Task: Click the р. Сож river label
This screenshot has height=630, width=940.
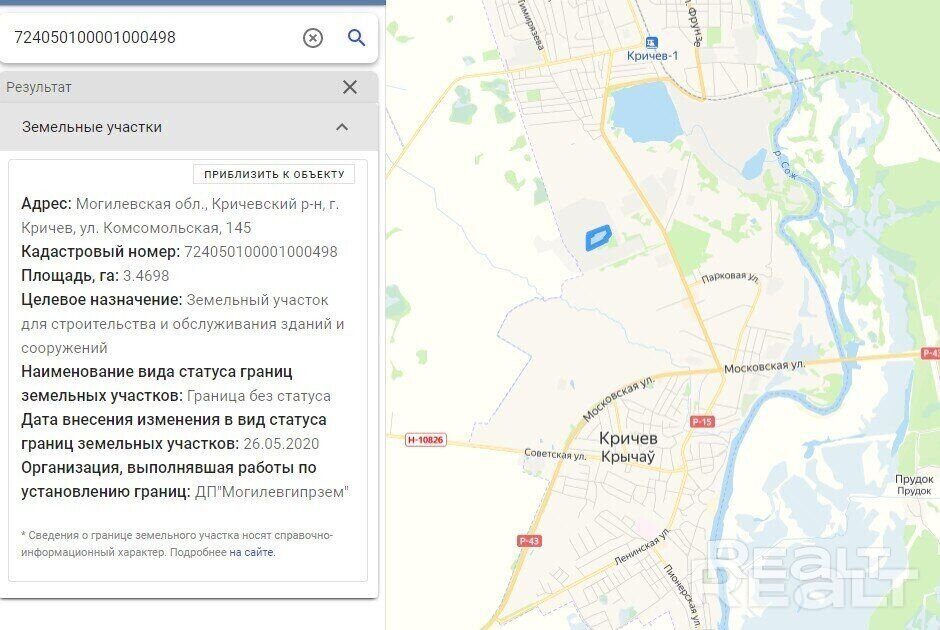Action: [786, 164]
